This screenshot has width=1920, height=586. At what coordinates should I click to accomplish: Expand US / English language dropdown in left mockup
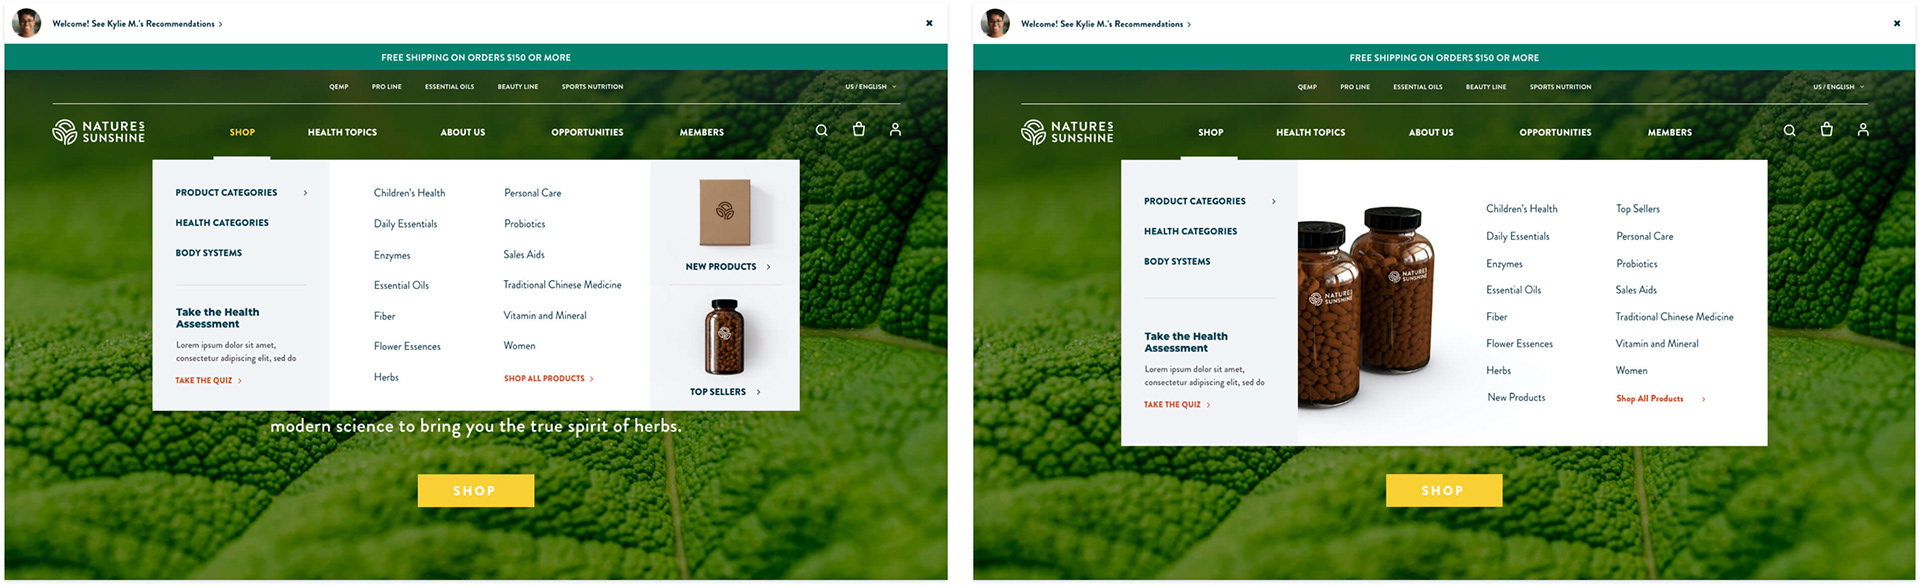click(x=870, y=87)
